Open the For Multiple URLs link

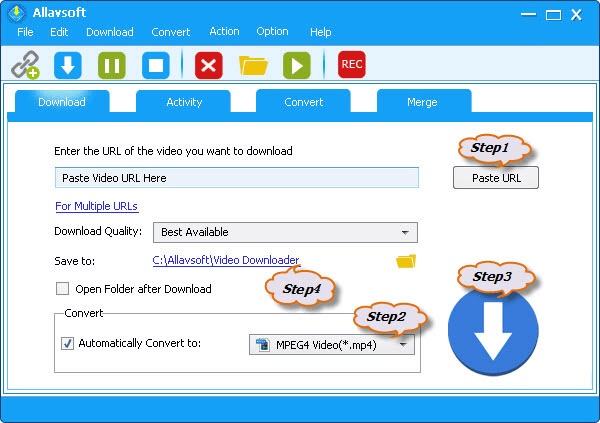(96, 206)
